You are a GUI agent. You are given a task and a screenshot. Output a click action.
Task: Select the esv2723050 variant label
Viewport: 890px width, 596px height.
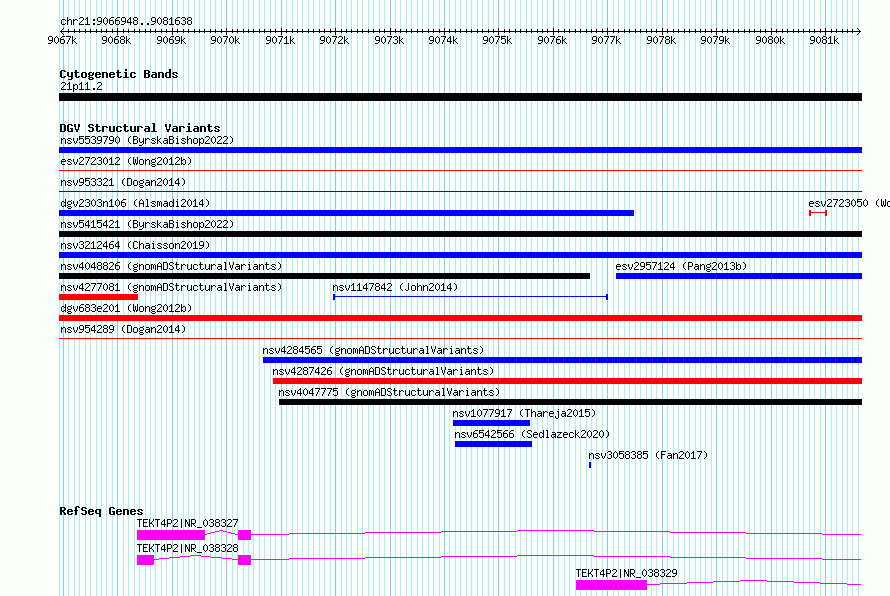[849, 203]
